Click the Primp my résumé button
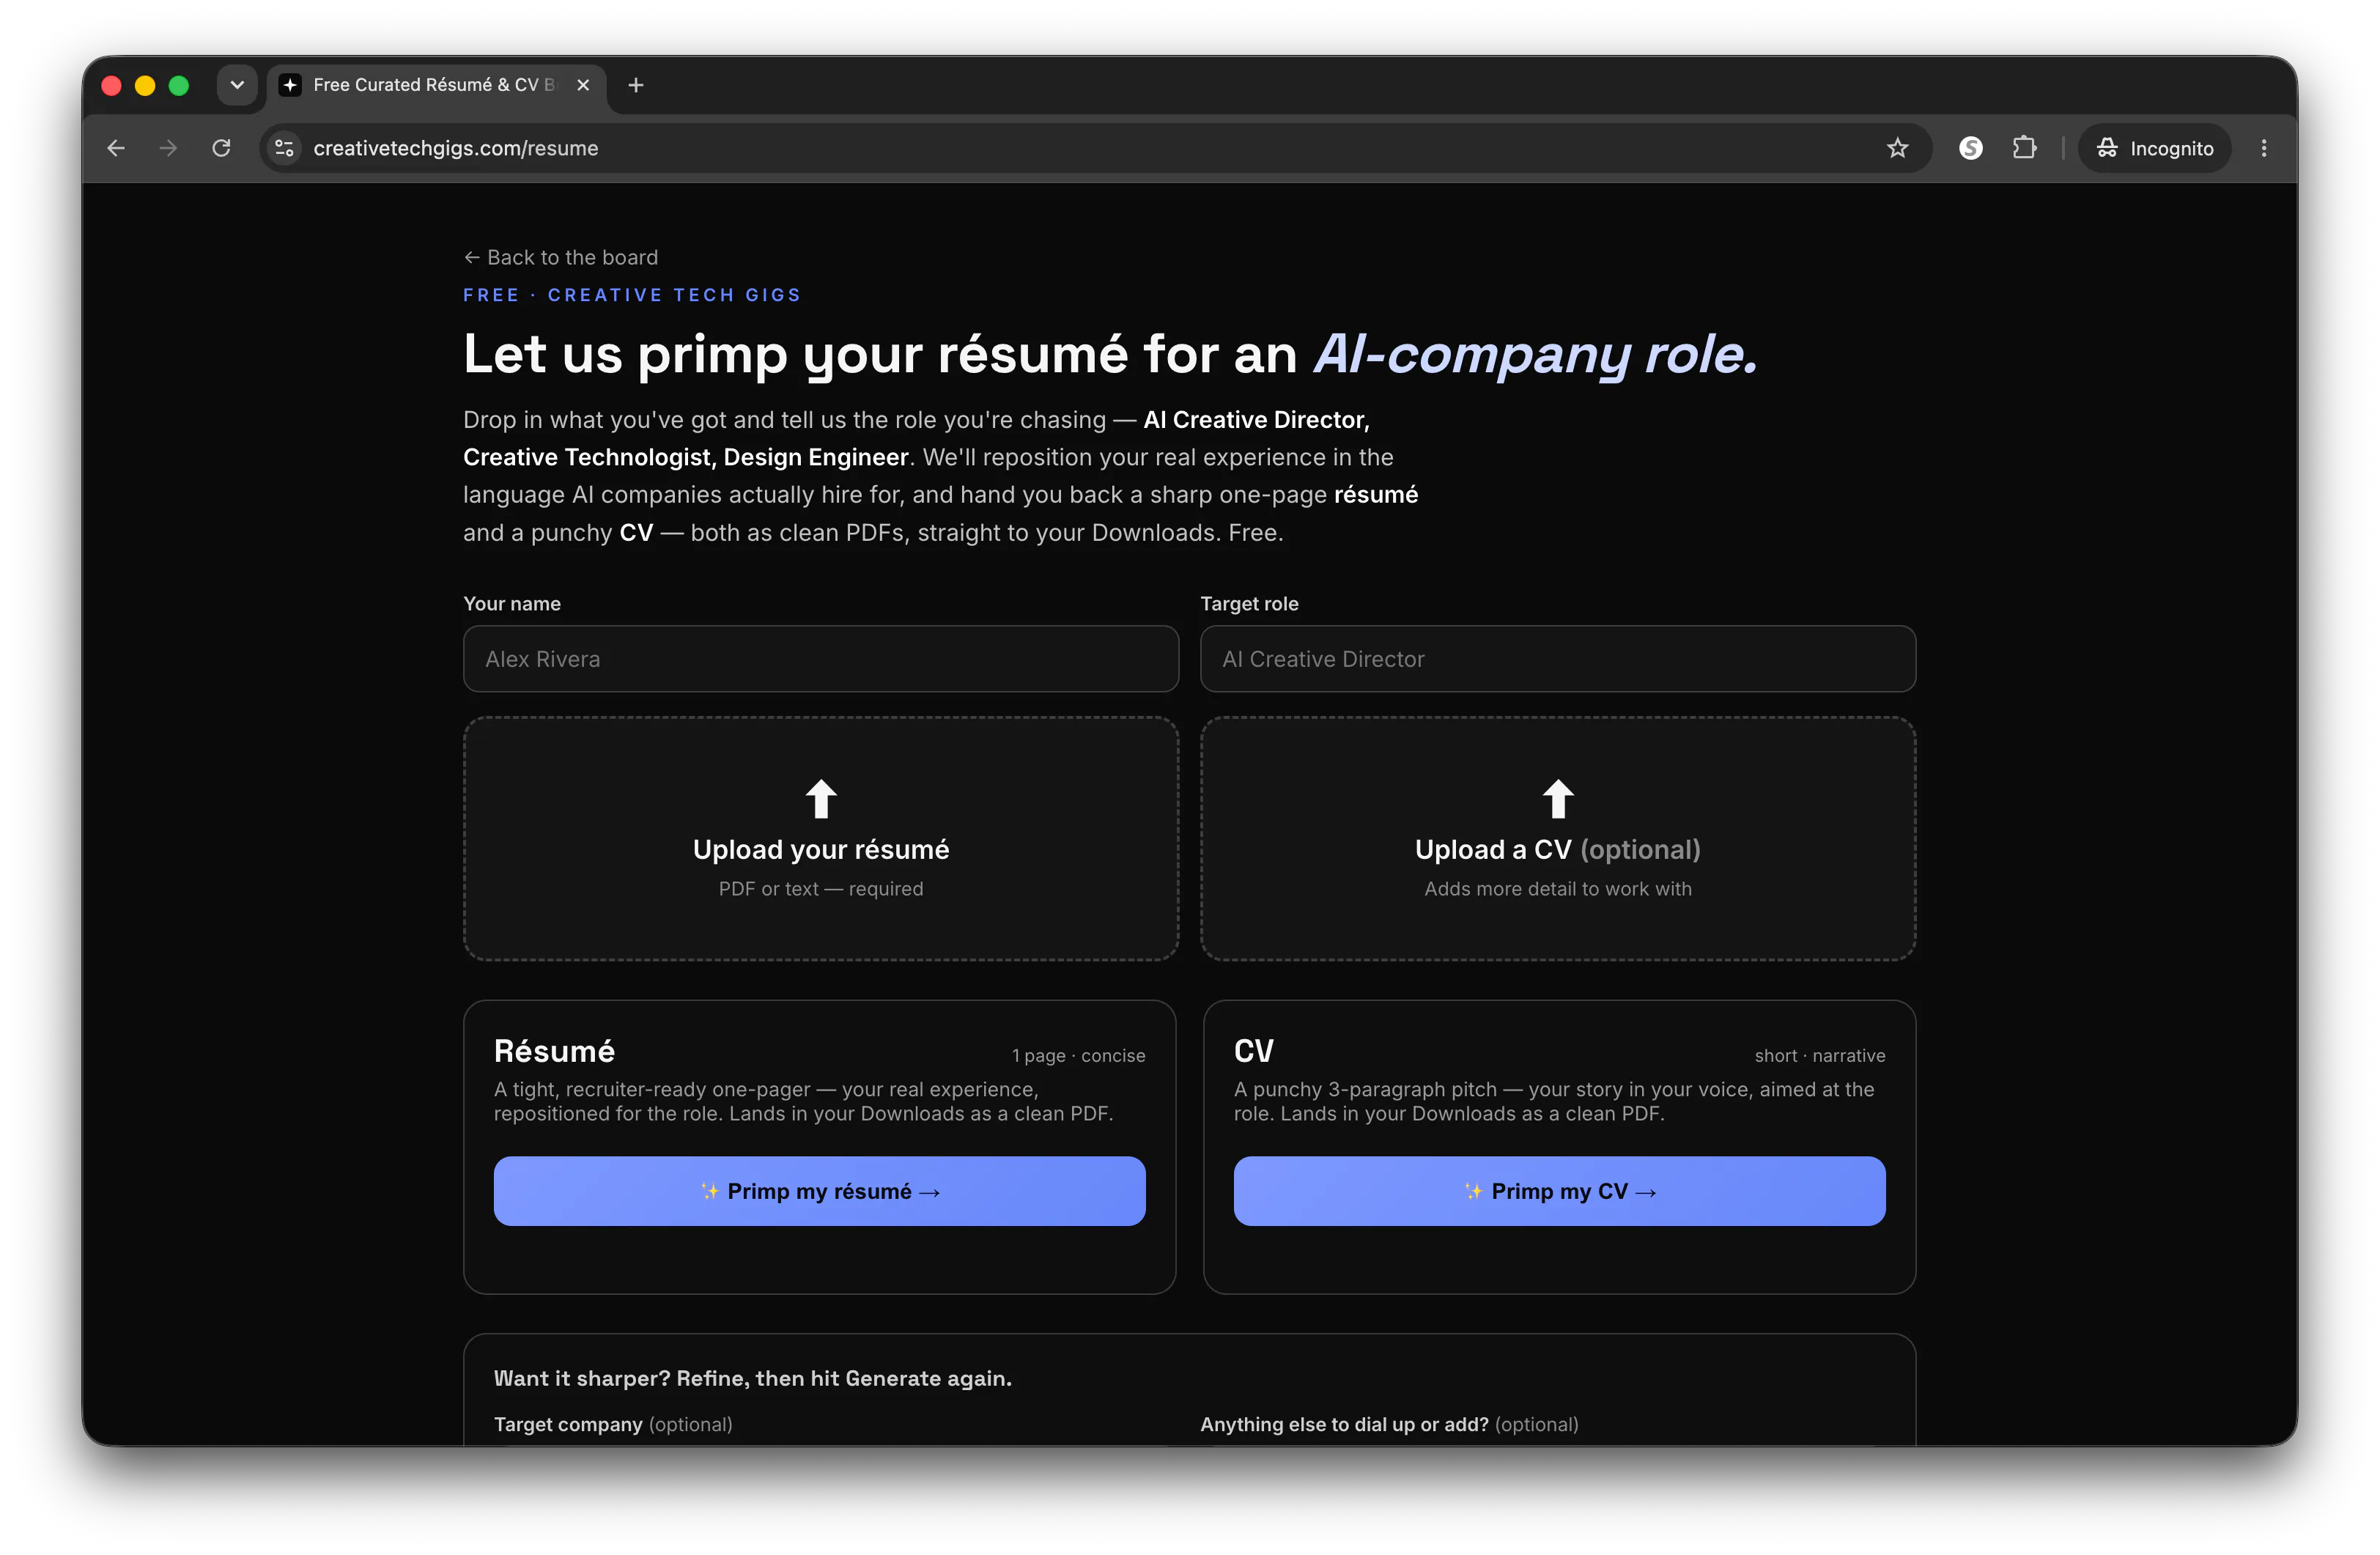 819,1191
